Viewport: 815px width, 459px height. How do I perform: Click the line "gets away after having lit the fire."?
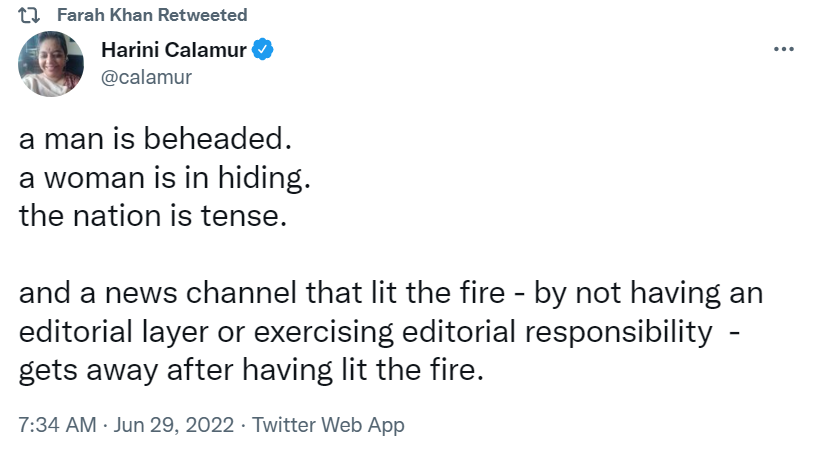click(x=251, y=370)
